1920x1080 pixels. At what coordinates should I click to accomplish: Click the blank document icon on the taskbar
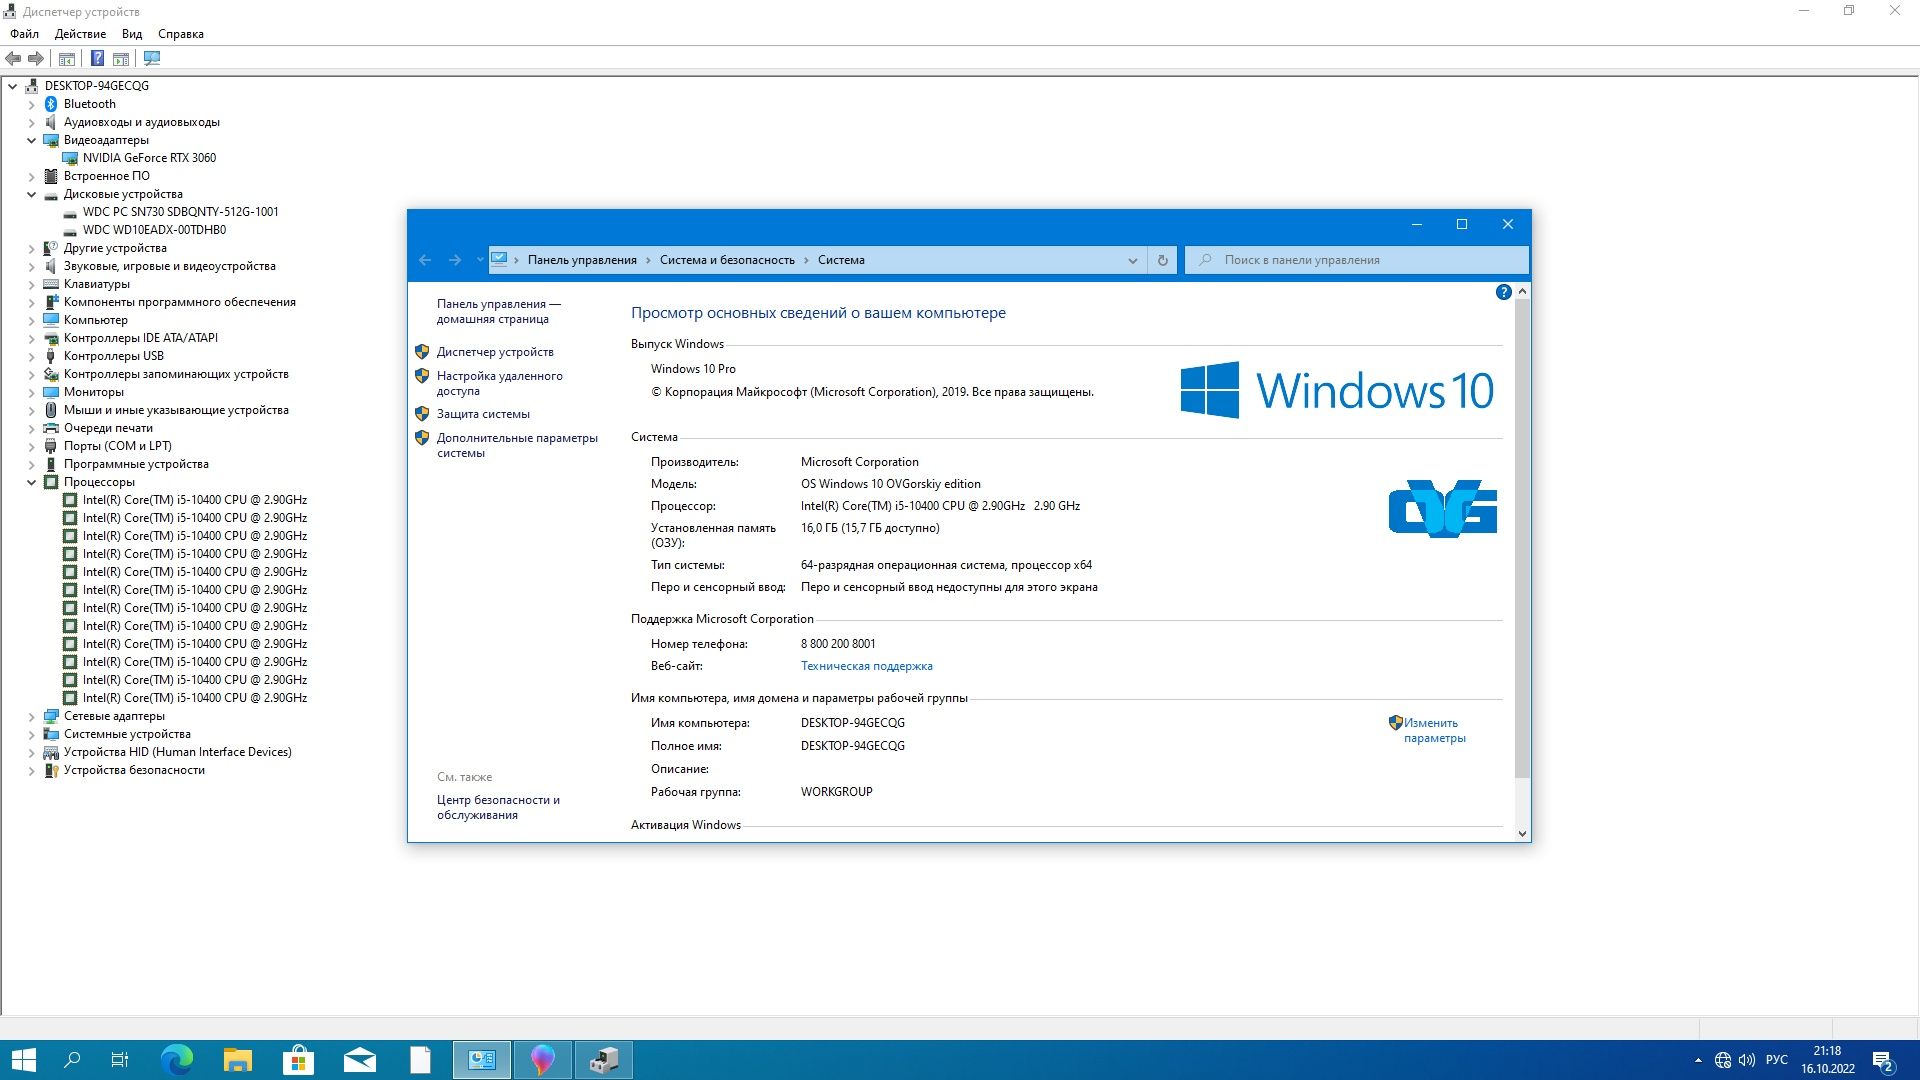420,1060
